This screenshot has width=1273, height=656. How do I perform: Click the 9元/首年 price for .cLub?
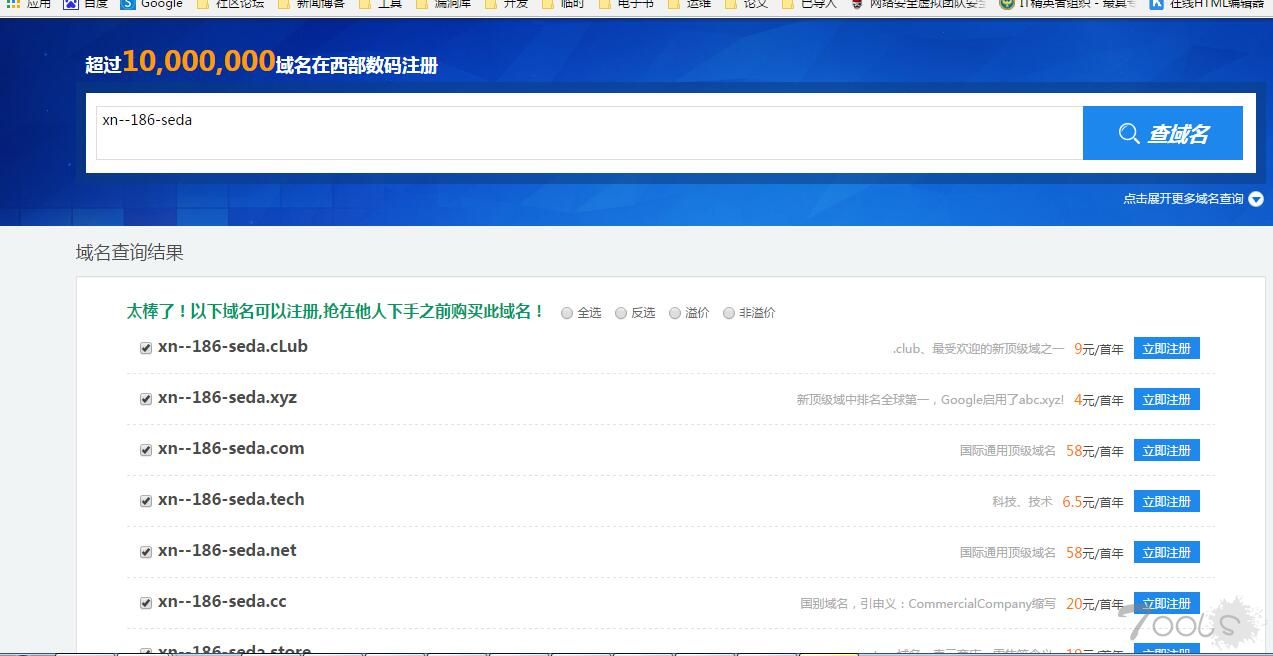point(1099,349)
